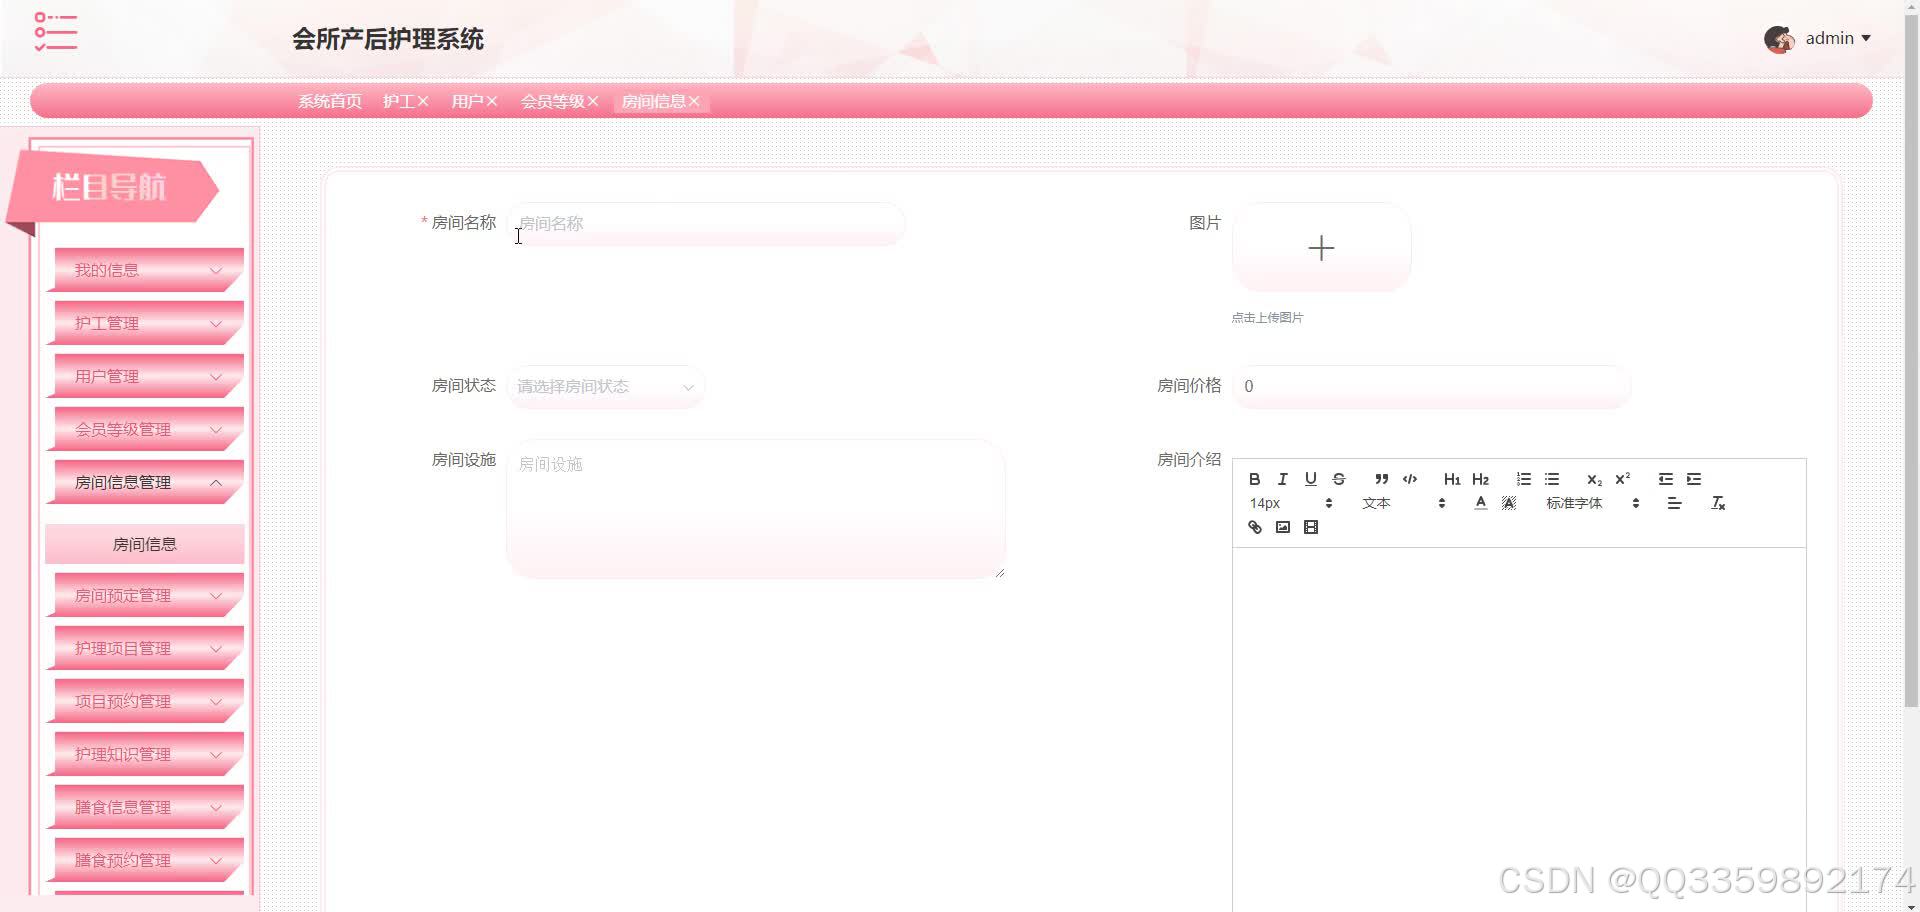Viewport: 1920px width, 912px height.
Task: Click the plus box to upload image
Action: [x=1321, y=248]
